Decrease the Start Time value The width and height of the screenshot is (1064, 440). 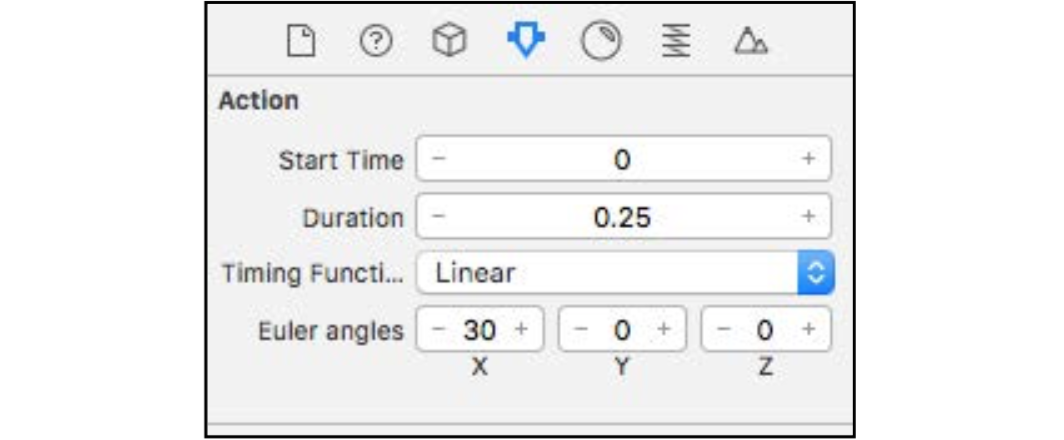click(439, 159)
